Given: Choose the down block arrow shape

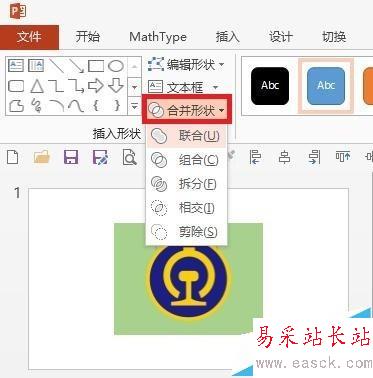Looking at the screenshot, I should click(116, 86).
